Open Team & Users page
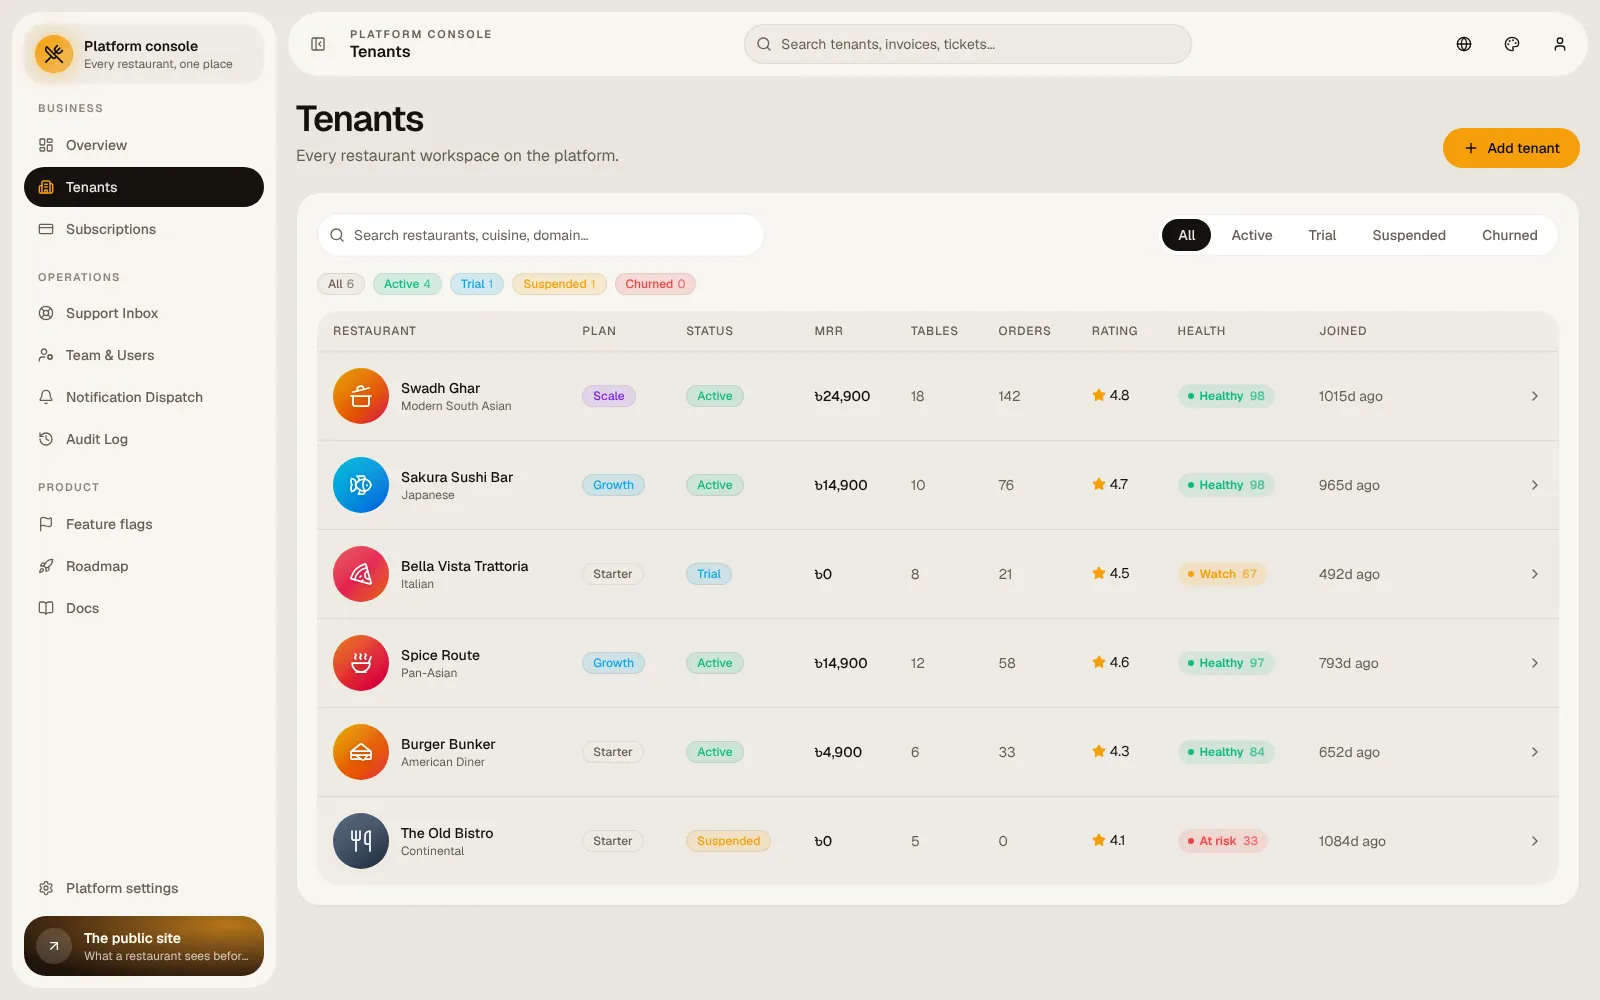Image resolution: width=1600 pixels, height=1000 pixels. point(144,355)
